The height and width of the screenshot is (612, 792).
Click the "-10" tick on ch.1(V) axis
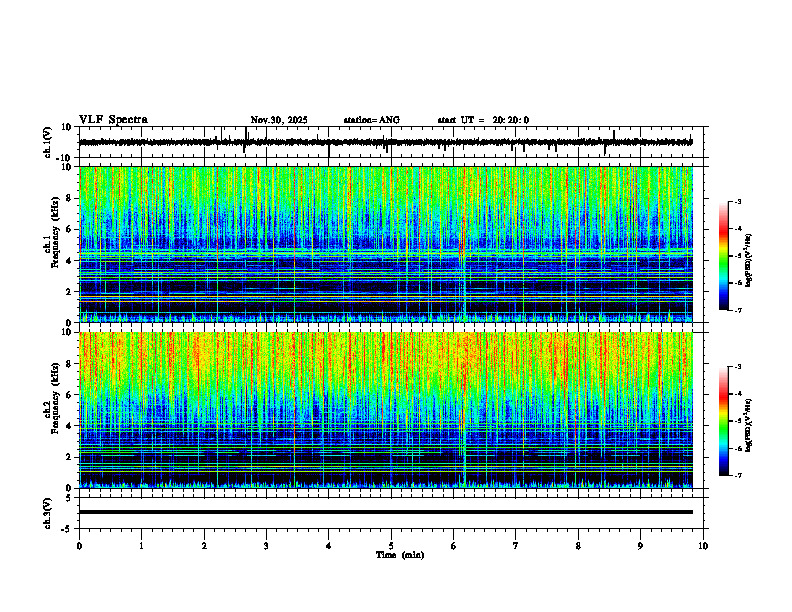coord(65,158)
